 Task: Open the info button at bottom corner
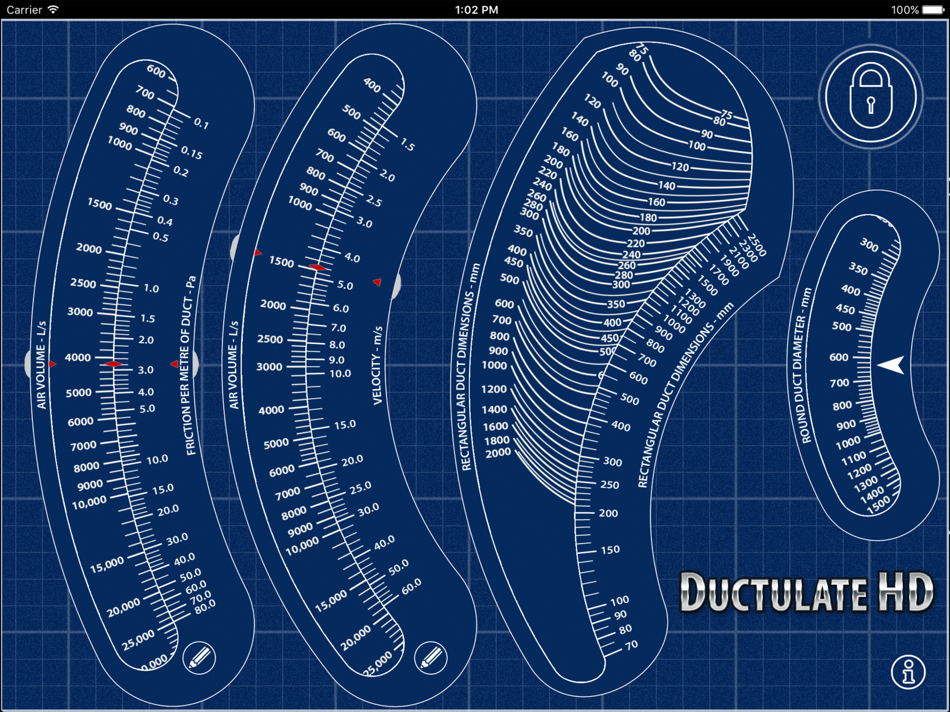[908, 671]
